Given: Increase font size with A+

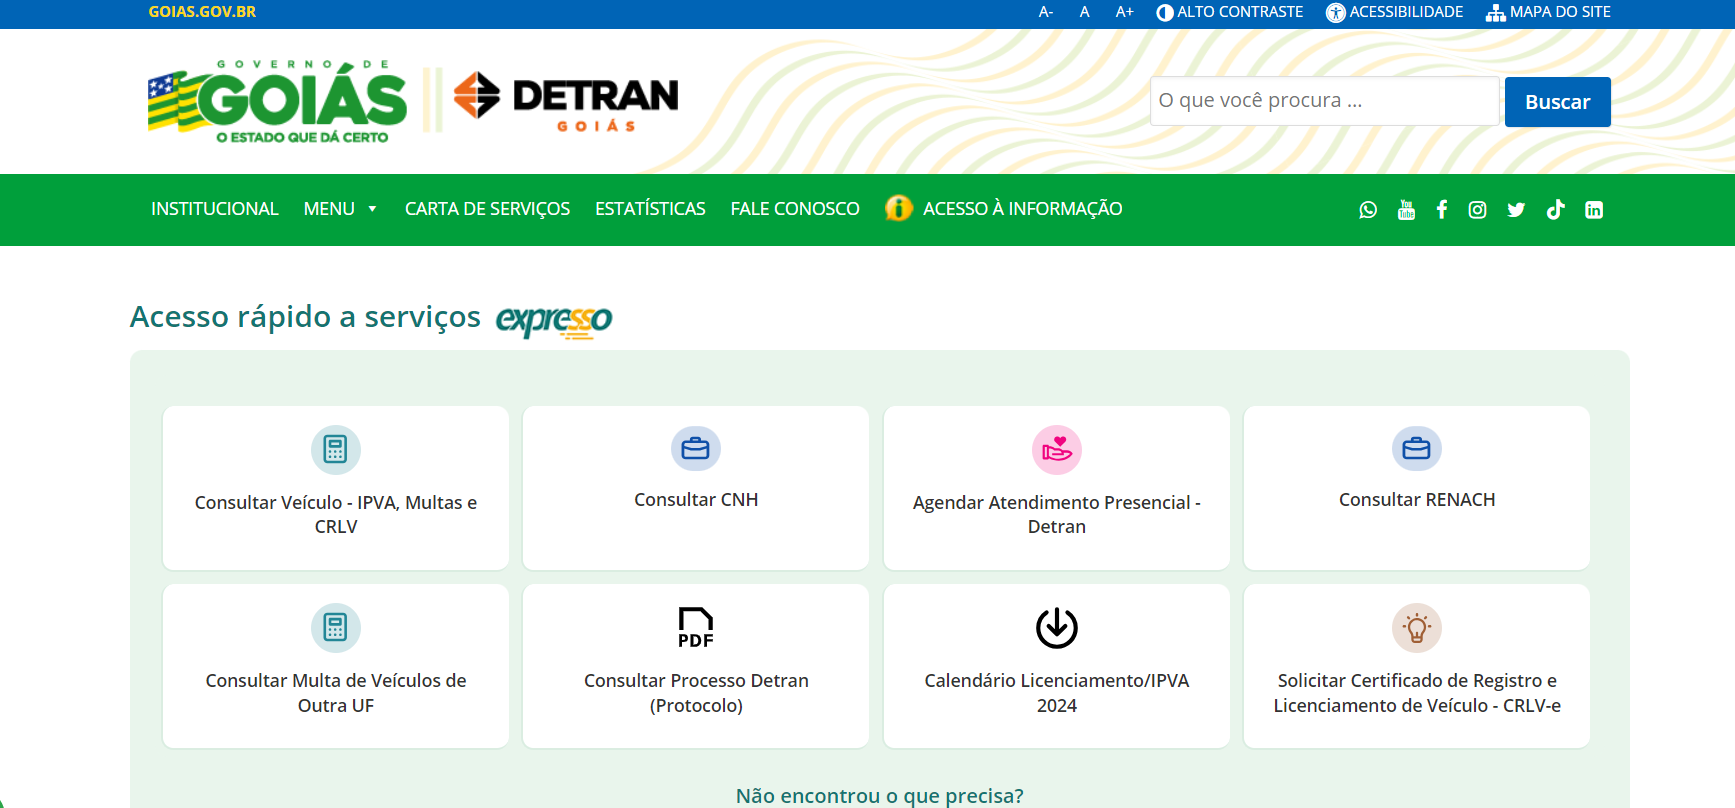Looking at the screenshot, I should [1124, 12].
